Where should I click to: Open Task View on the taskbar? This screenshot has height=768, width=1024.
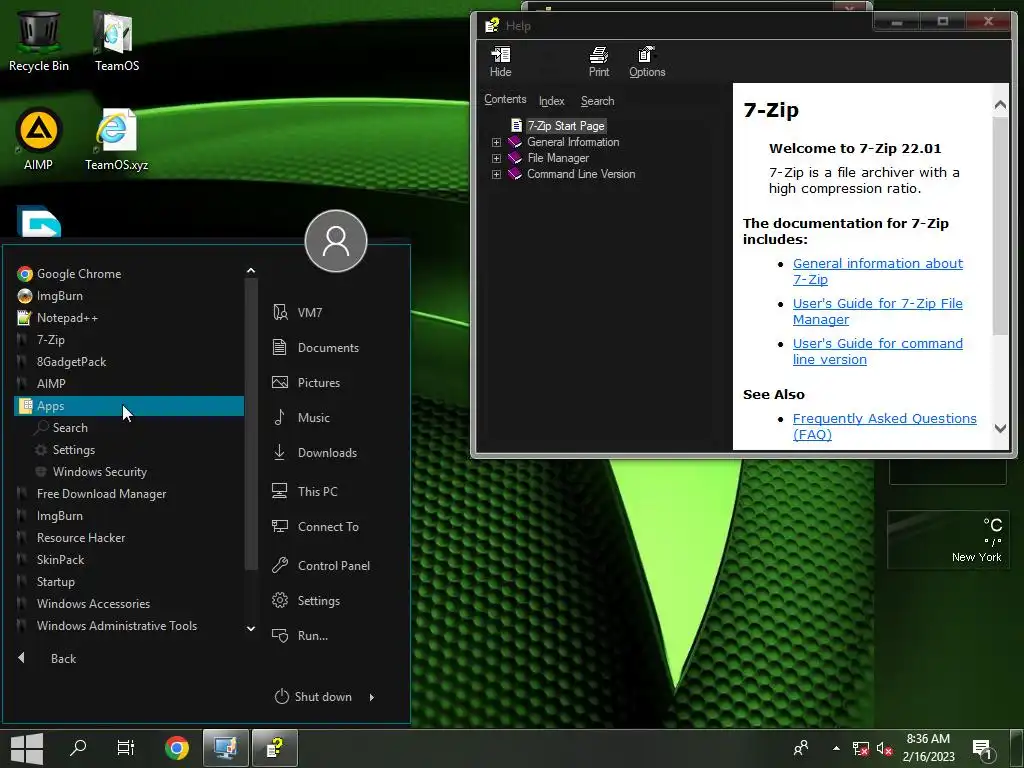pos(125,747)
